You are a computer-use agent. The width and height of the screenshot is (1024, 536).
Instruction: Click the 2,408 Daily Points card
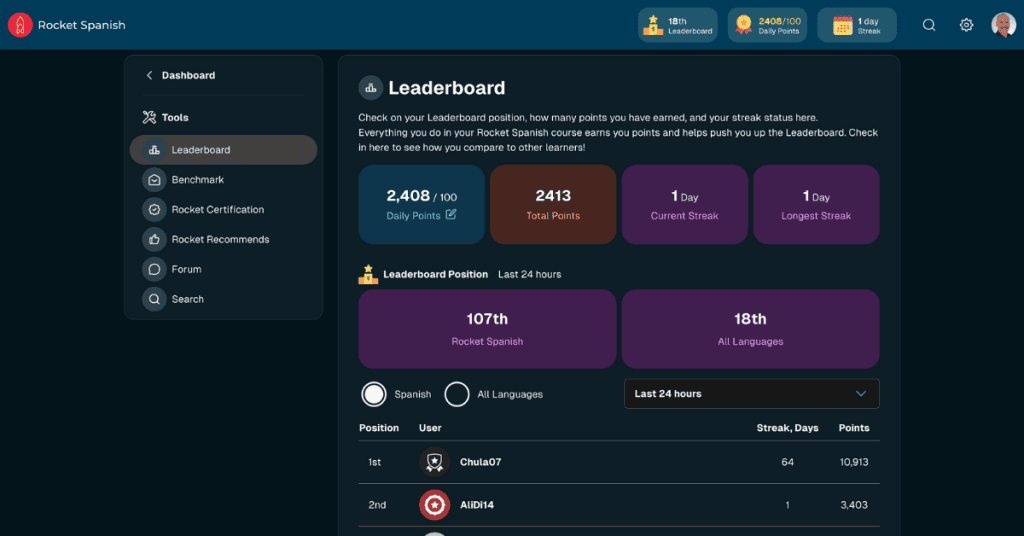pos(421,204)
